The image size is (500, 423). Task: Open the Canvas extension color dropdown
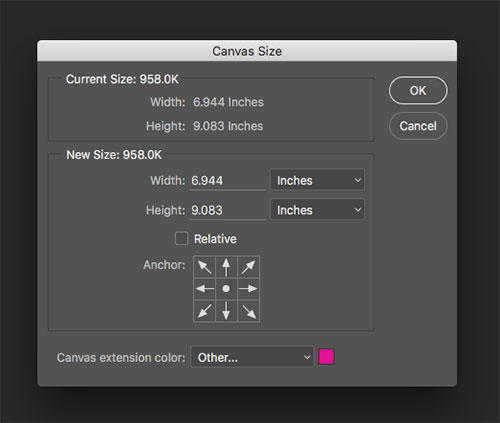(x=252, y=357)
